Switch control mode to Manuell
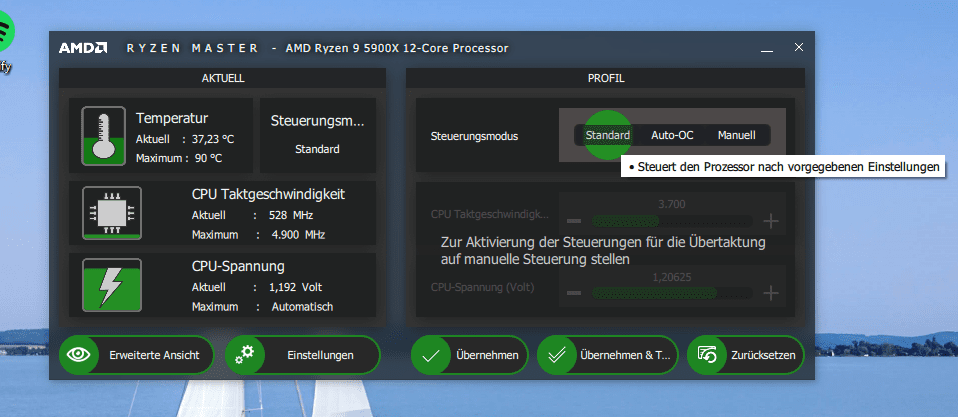 736,135
